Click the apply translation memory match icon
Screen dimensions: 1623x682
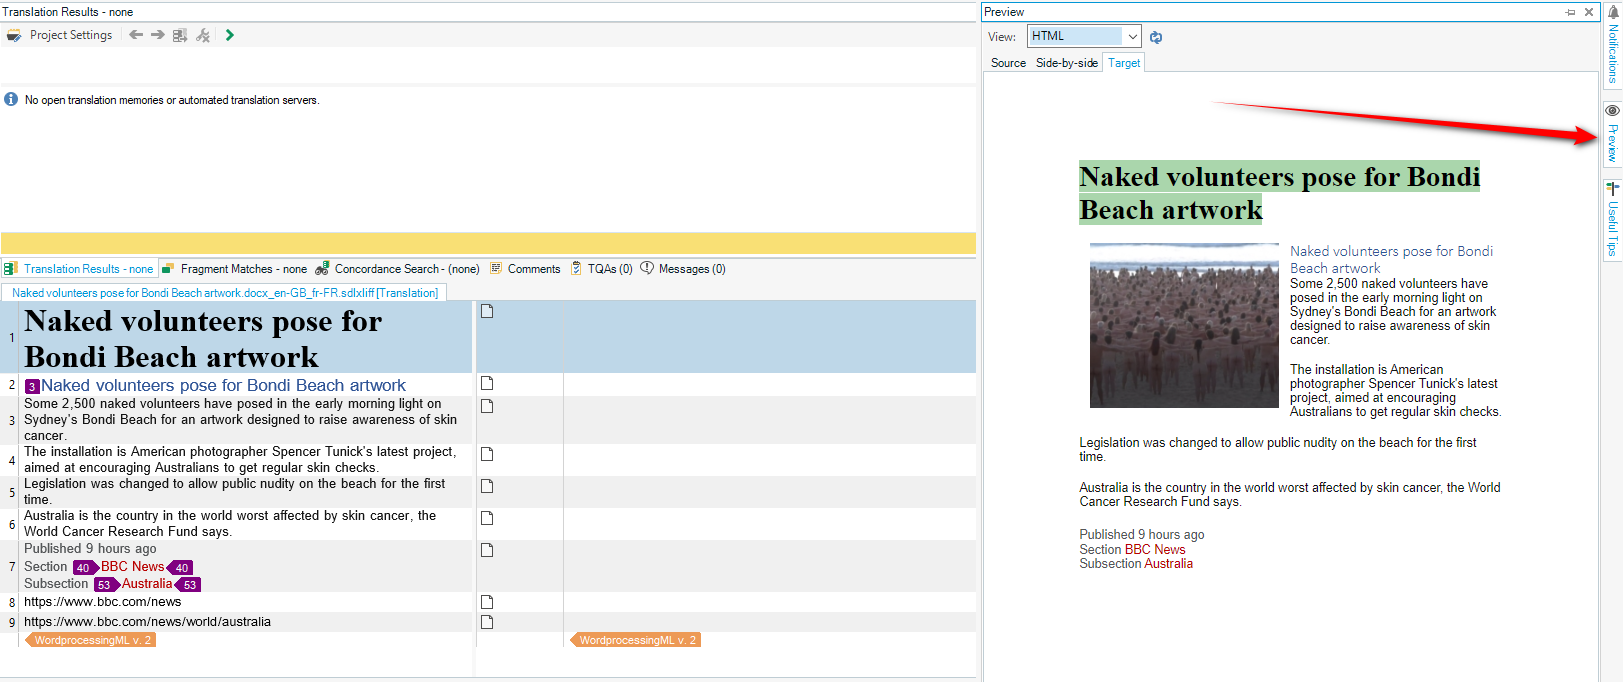pyautogui.click(x=180, y=35)
